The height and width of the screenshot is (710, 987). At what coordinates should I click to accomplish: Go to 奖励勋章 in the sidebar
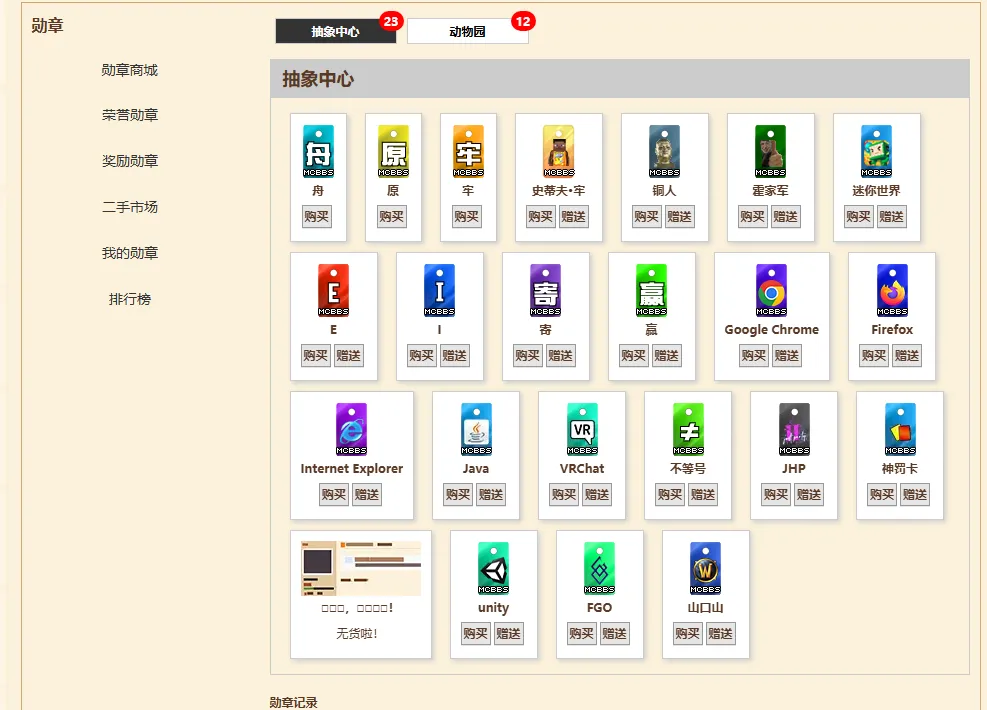tap(130, 161)
